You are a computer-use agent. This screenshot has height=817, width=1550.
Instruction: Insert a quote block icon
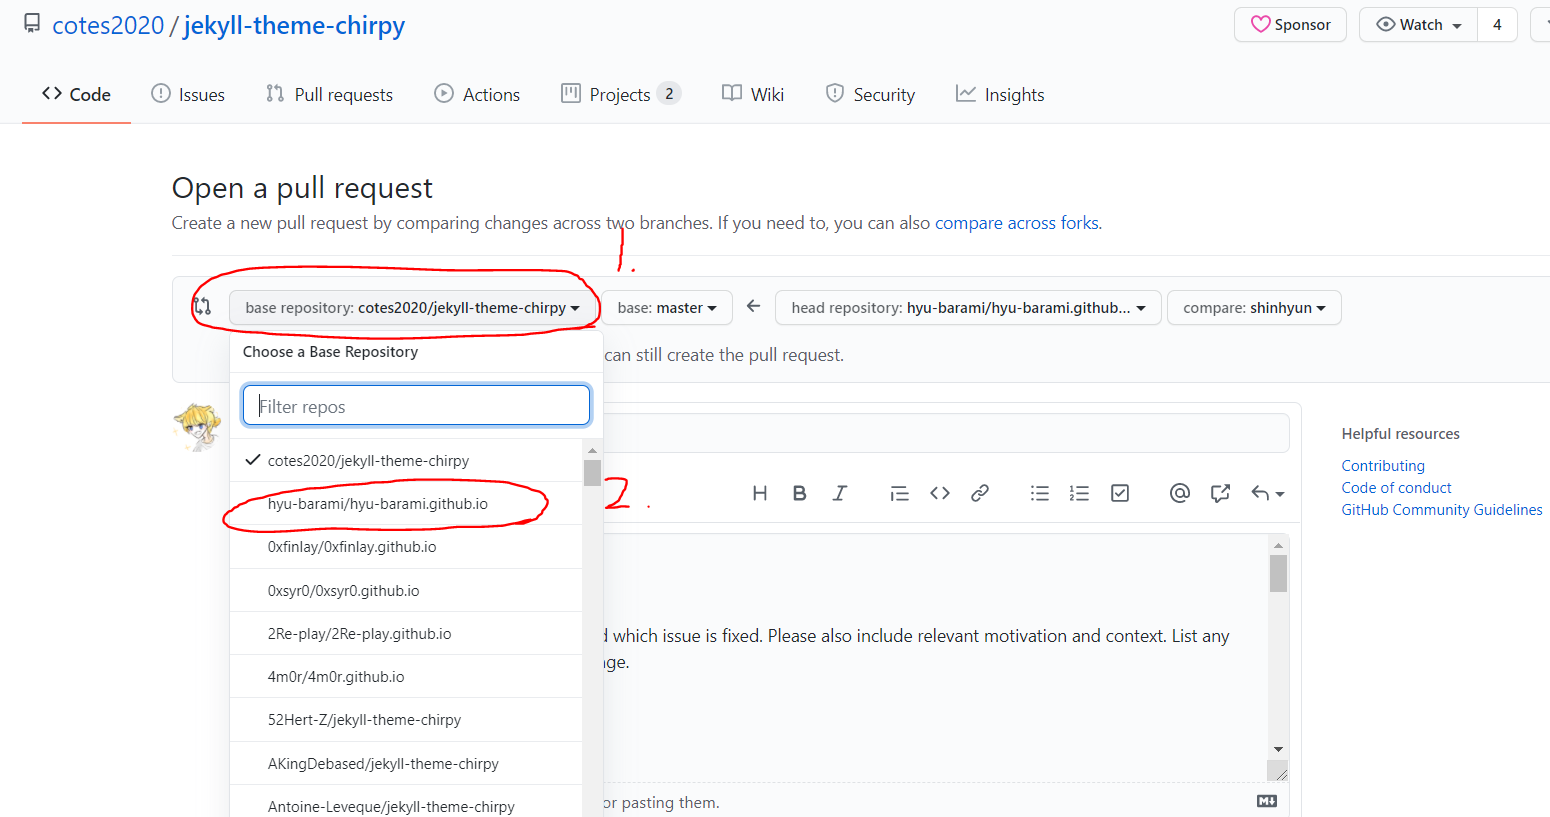899,493
